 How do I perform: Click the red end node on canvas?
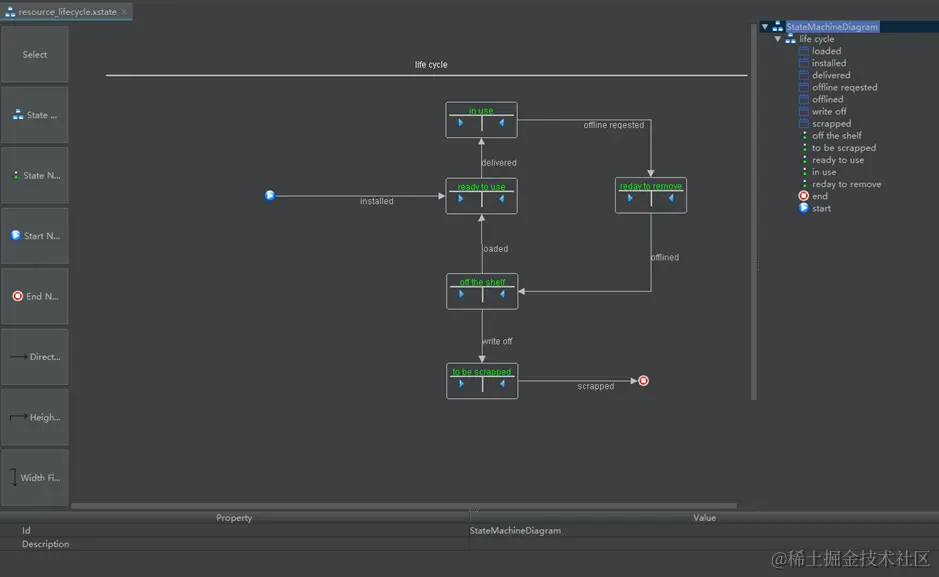pos(643,381)
